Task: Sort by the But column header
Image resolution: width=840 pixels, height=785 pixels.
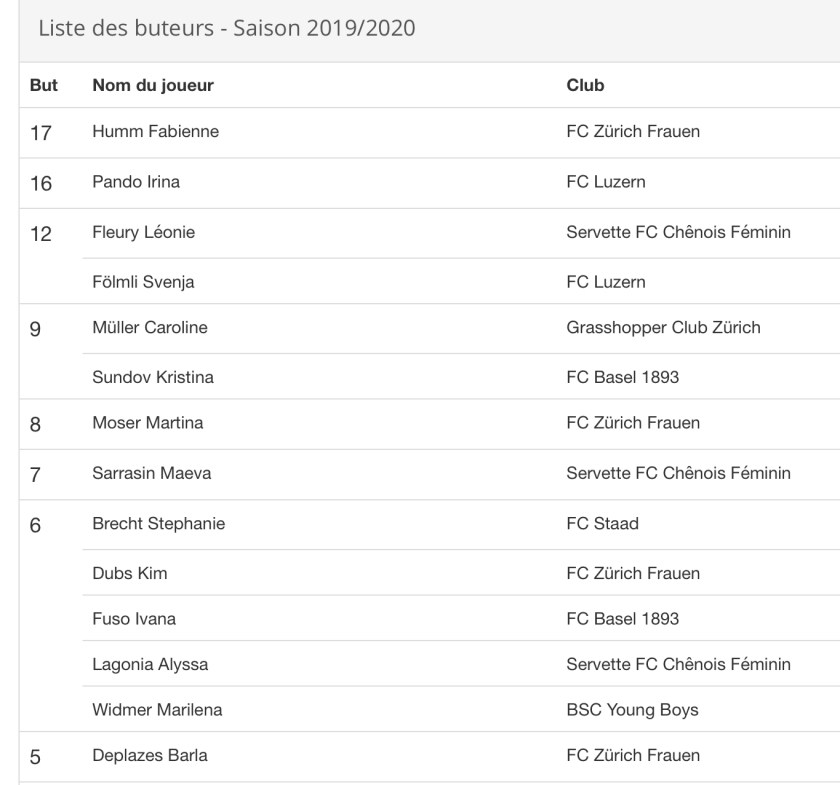Action: tap(44, 86)
